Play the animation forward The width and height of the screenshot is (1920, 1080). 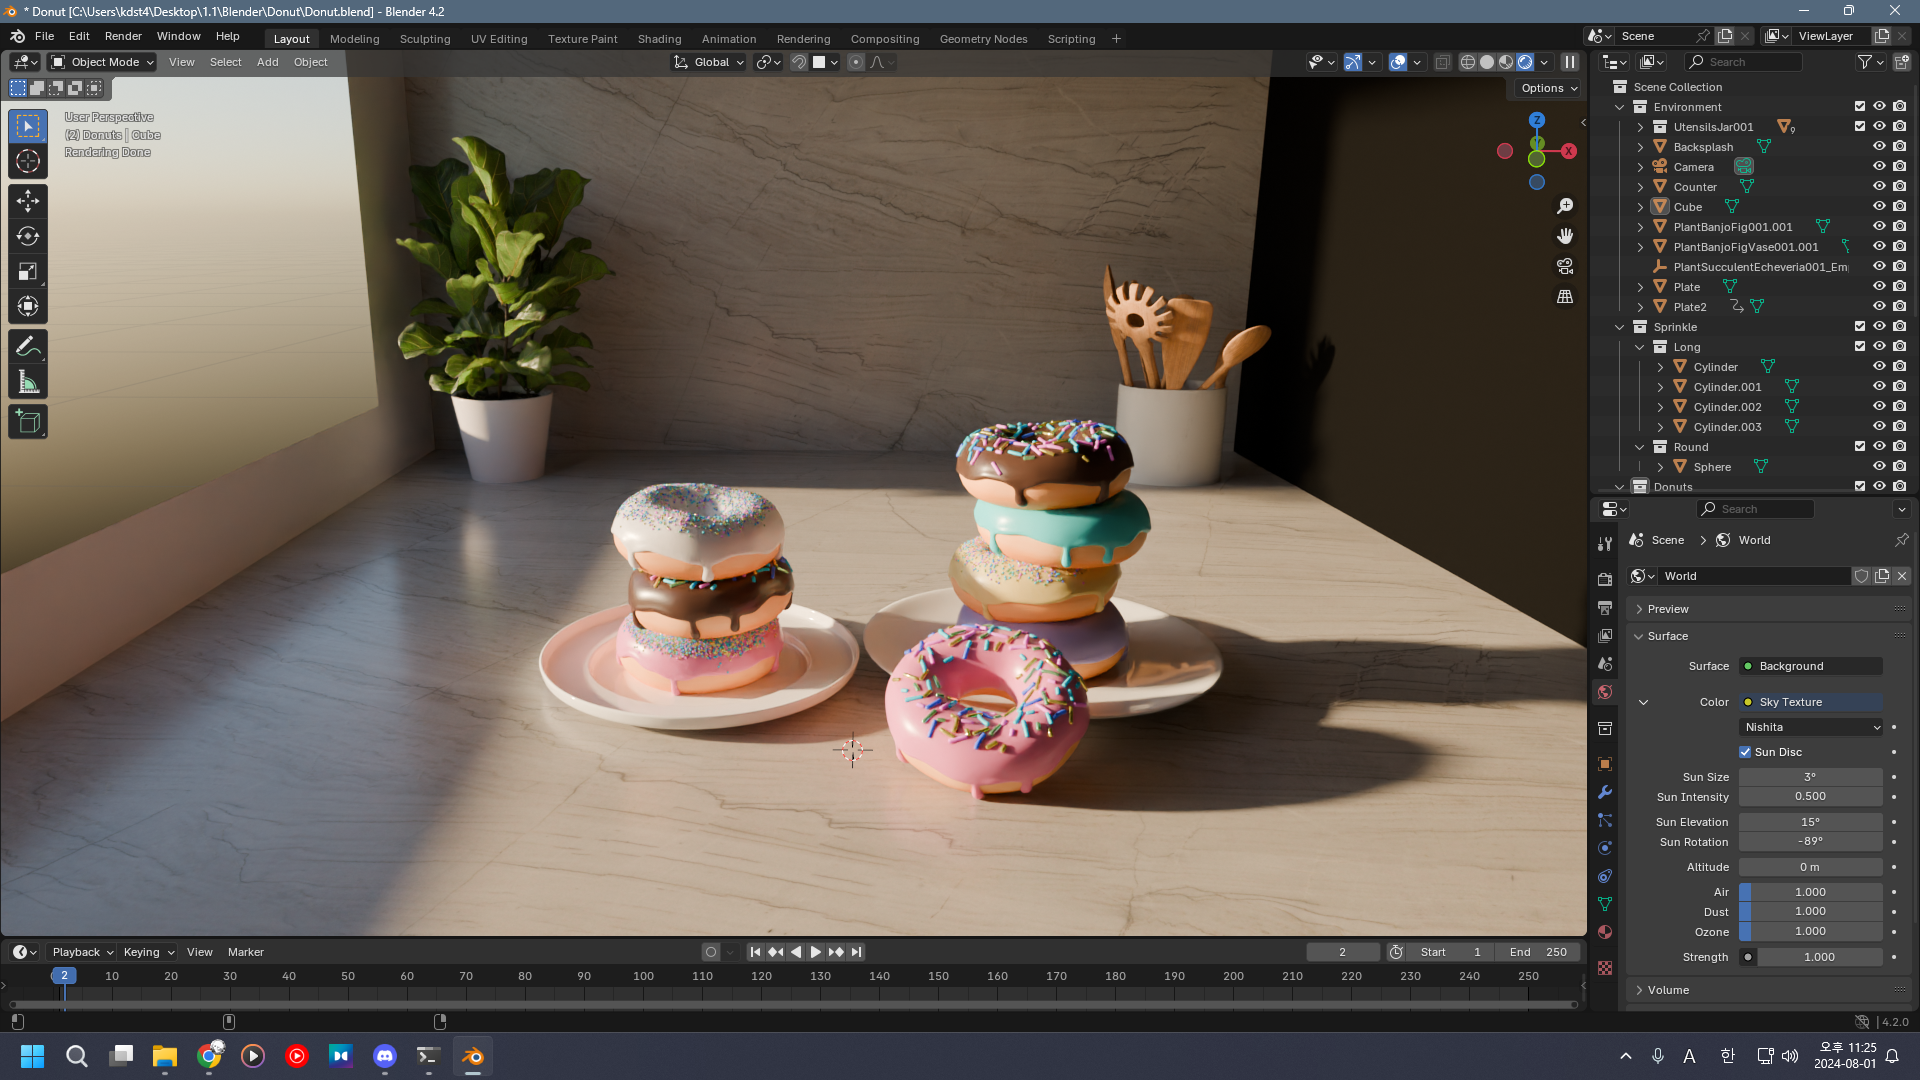click(815, 952)
